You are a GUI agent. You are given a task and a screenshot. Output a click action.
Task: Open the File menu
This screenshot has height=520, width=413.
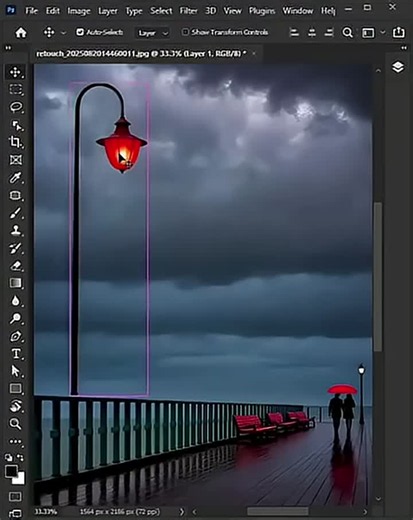pyautogui.click(x=31, y=11)
